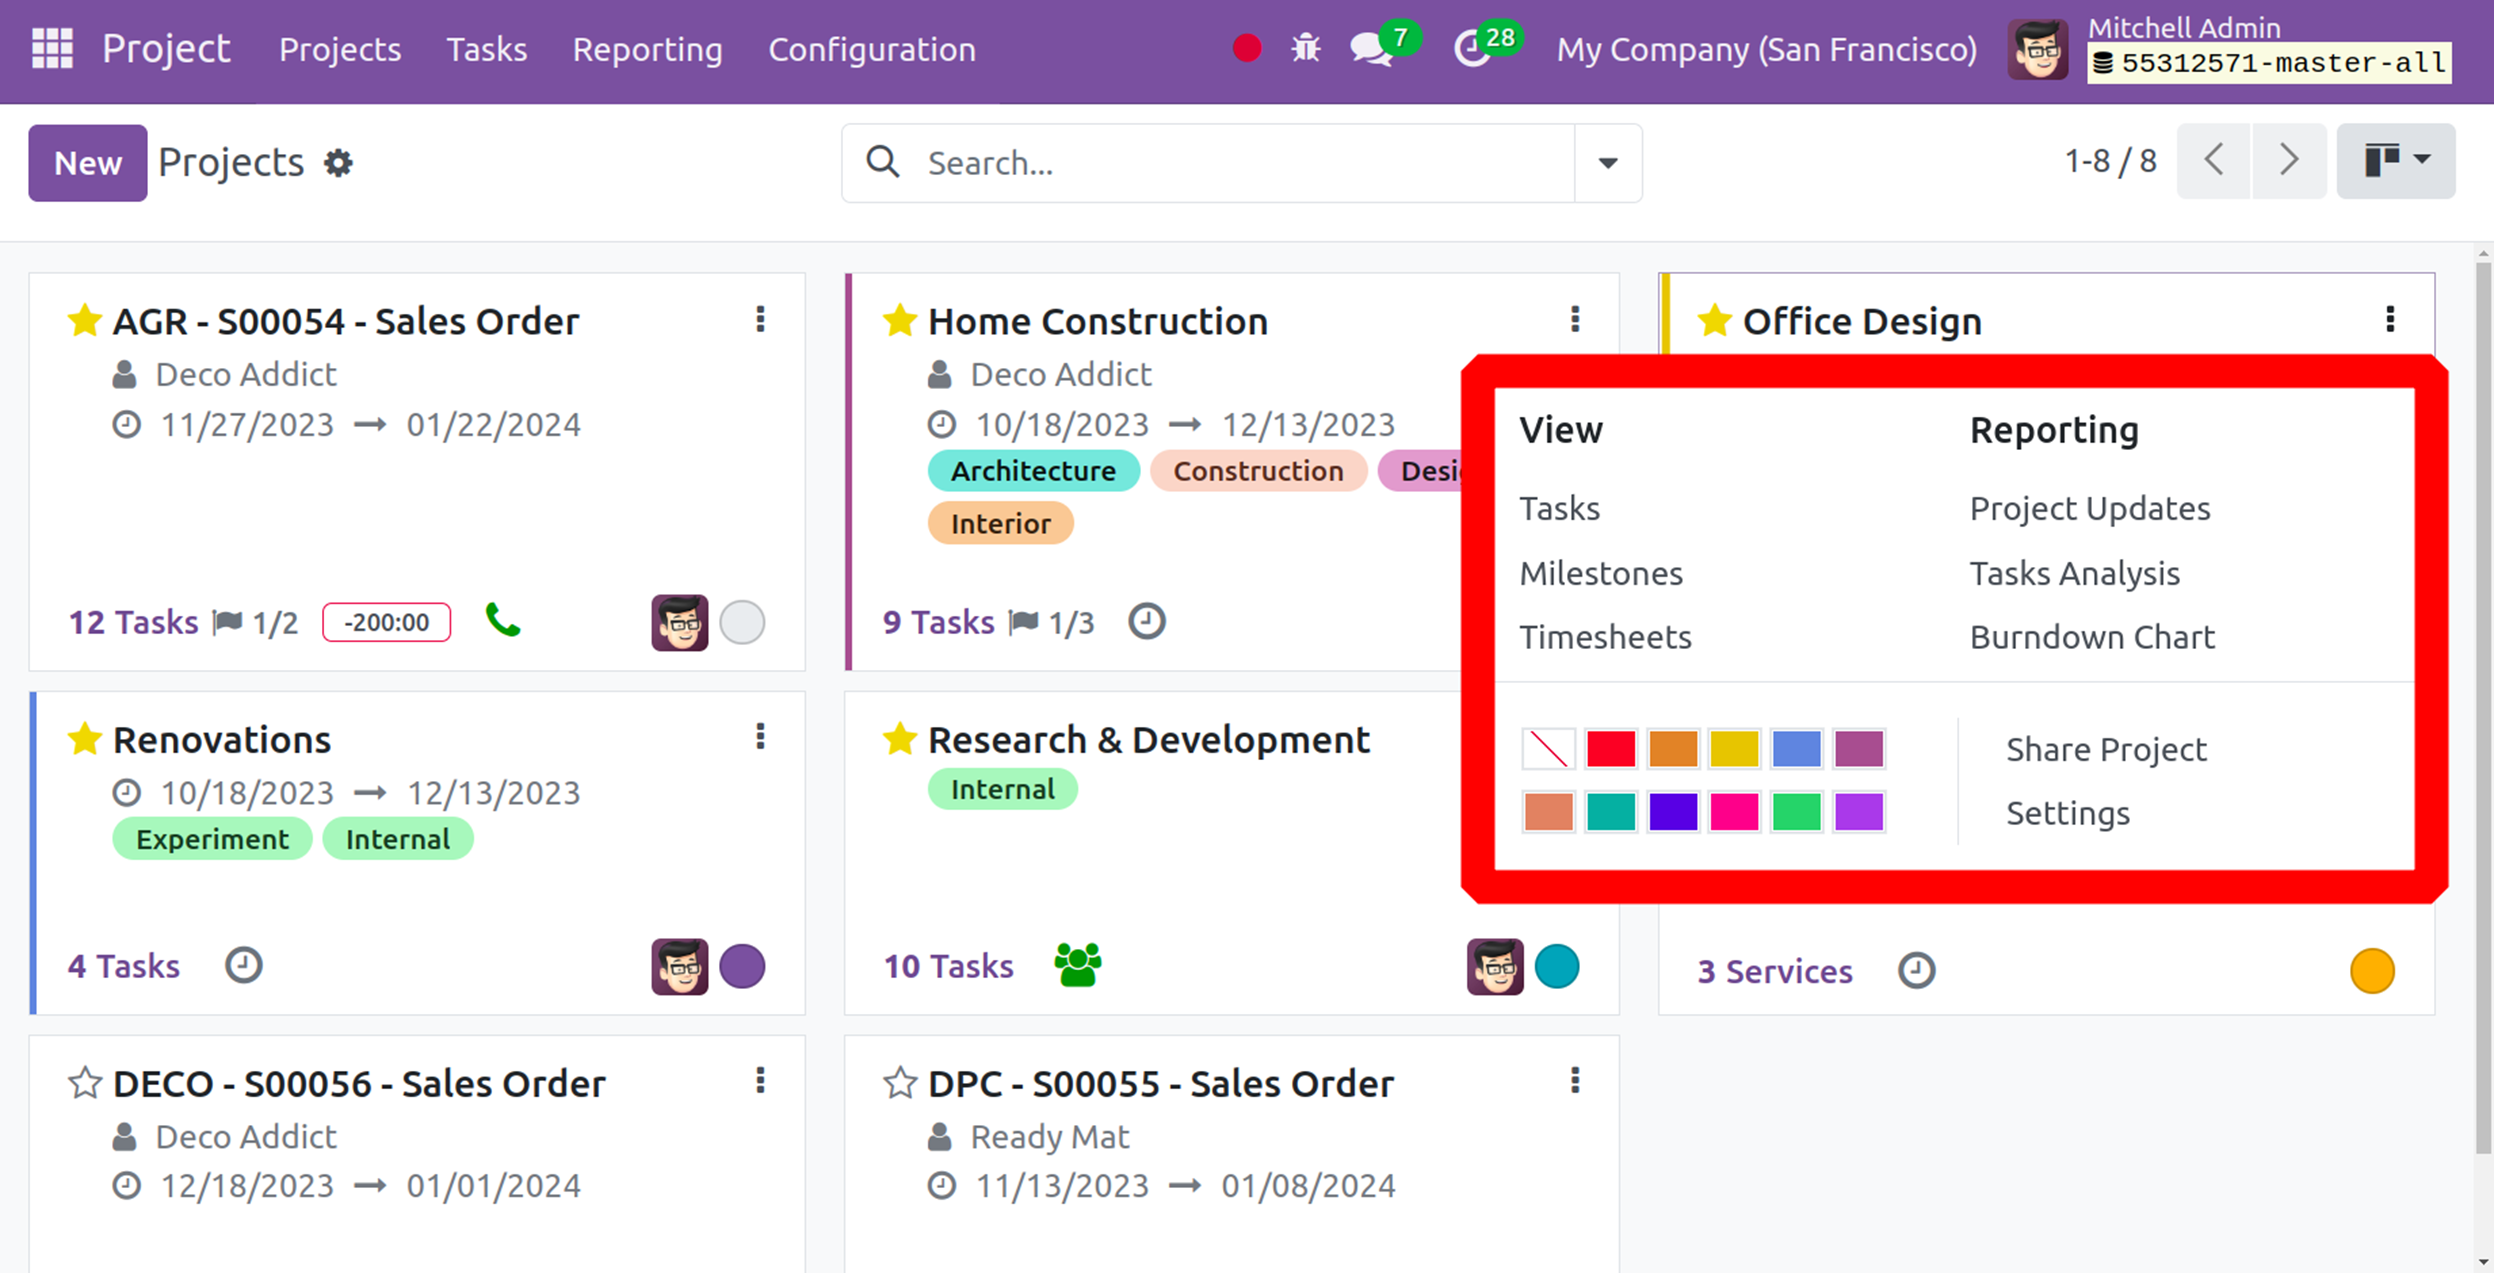The width and height of the screenshot is (2494, 1273).
Task: Pick the red color swatch
Action: point(1610,749)
